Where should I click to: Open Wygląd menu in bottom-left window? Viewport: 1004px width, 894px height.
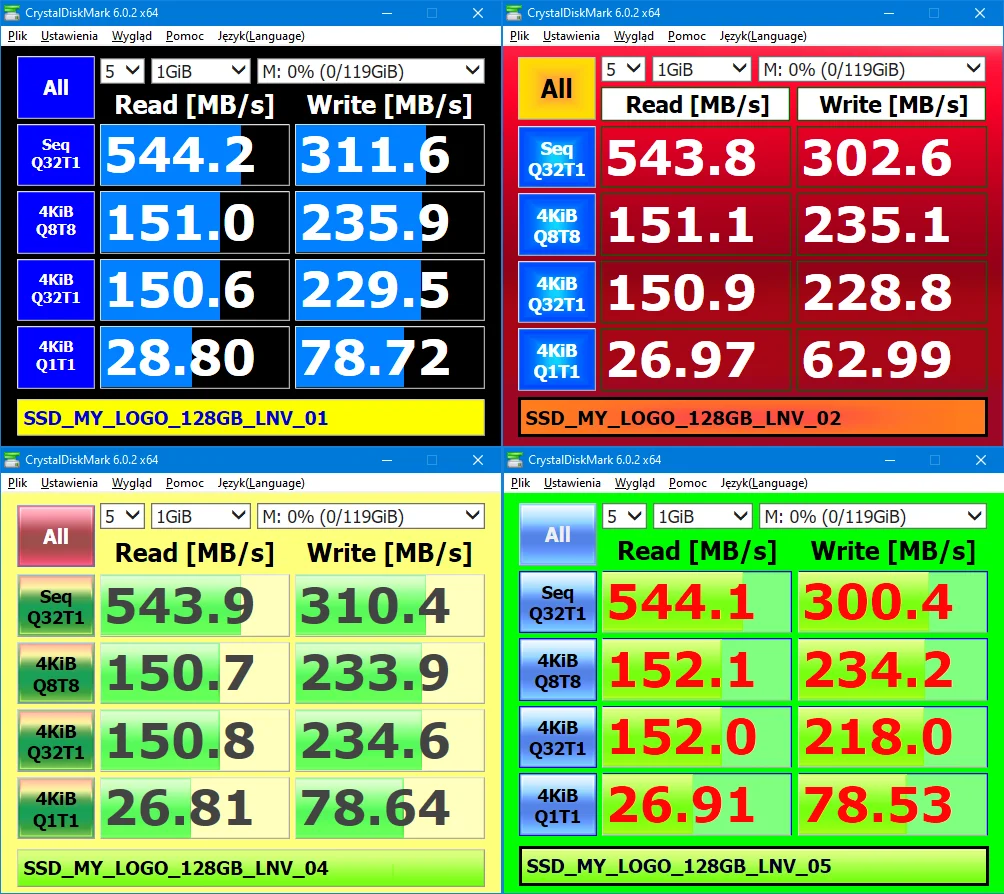point(132,483)
